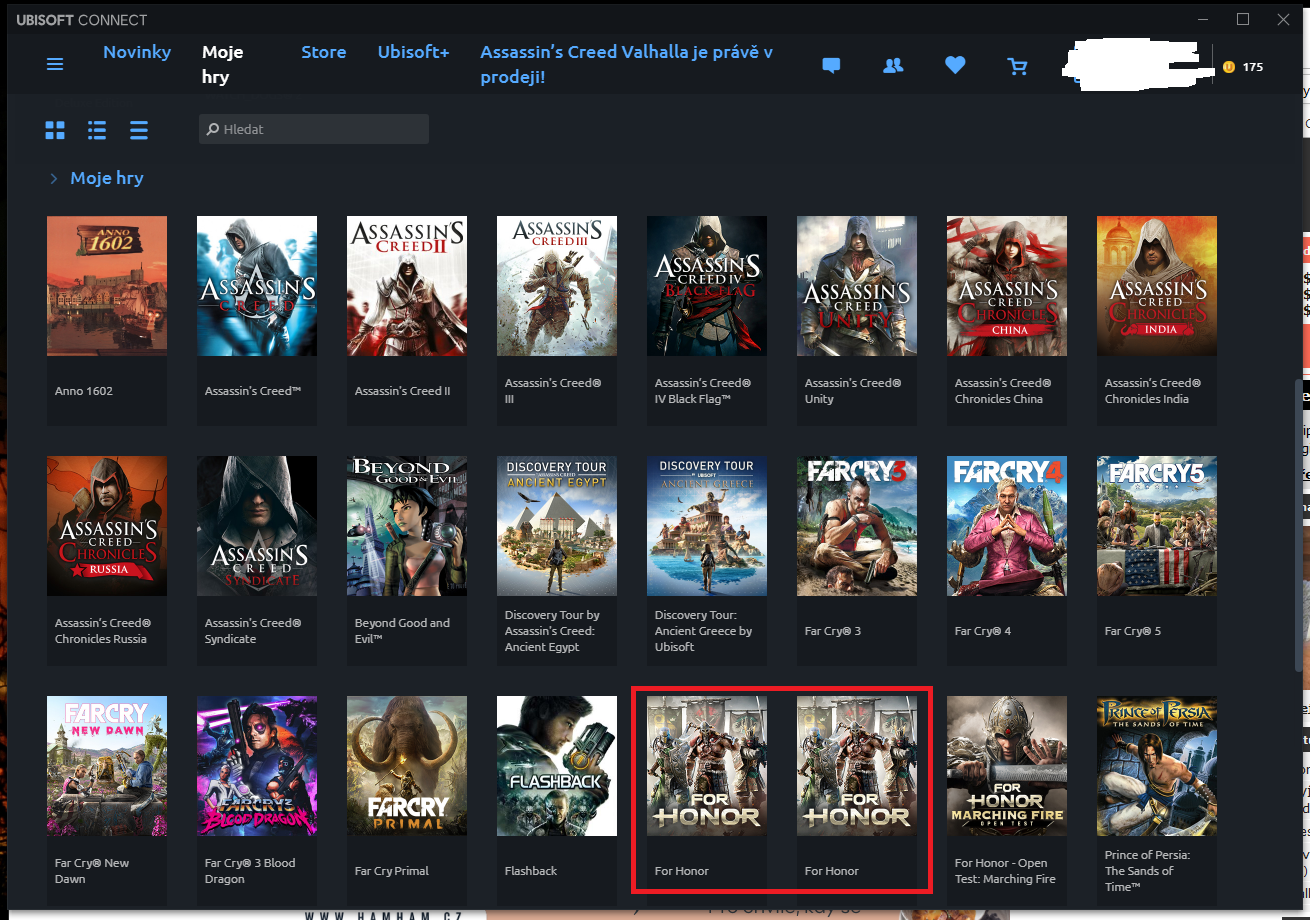Click the Hledat search field

pos(314,129)
